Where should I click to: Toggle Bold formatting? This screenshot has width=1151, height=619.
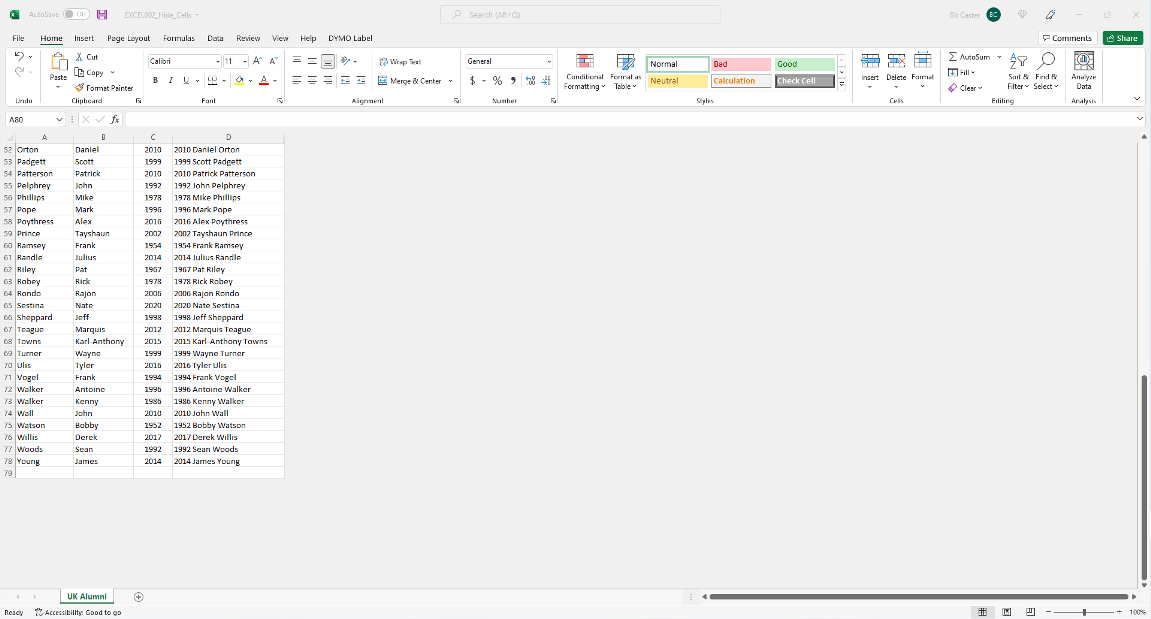point(156,81)
